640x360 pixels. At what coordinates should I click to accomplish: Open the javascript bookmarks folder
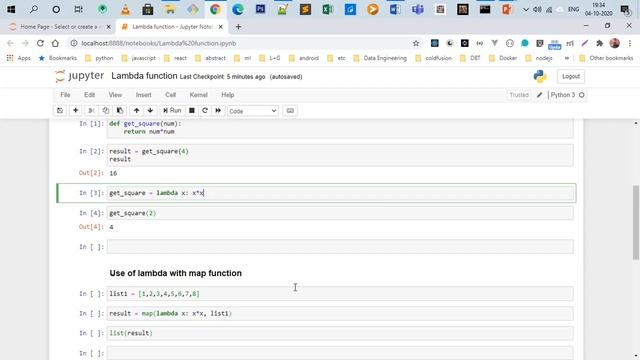click(139, 58)
